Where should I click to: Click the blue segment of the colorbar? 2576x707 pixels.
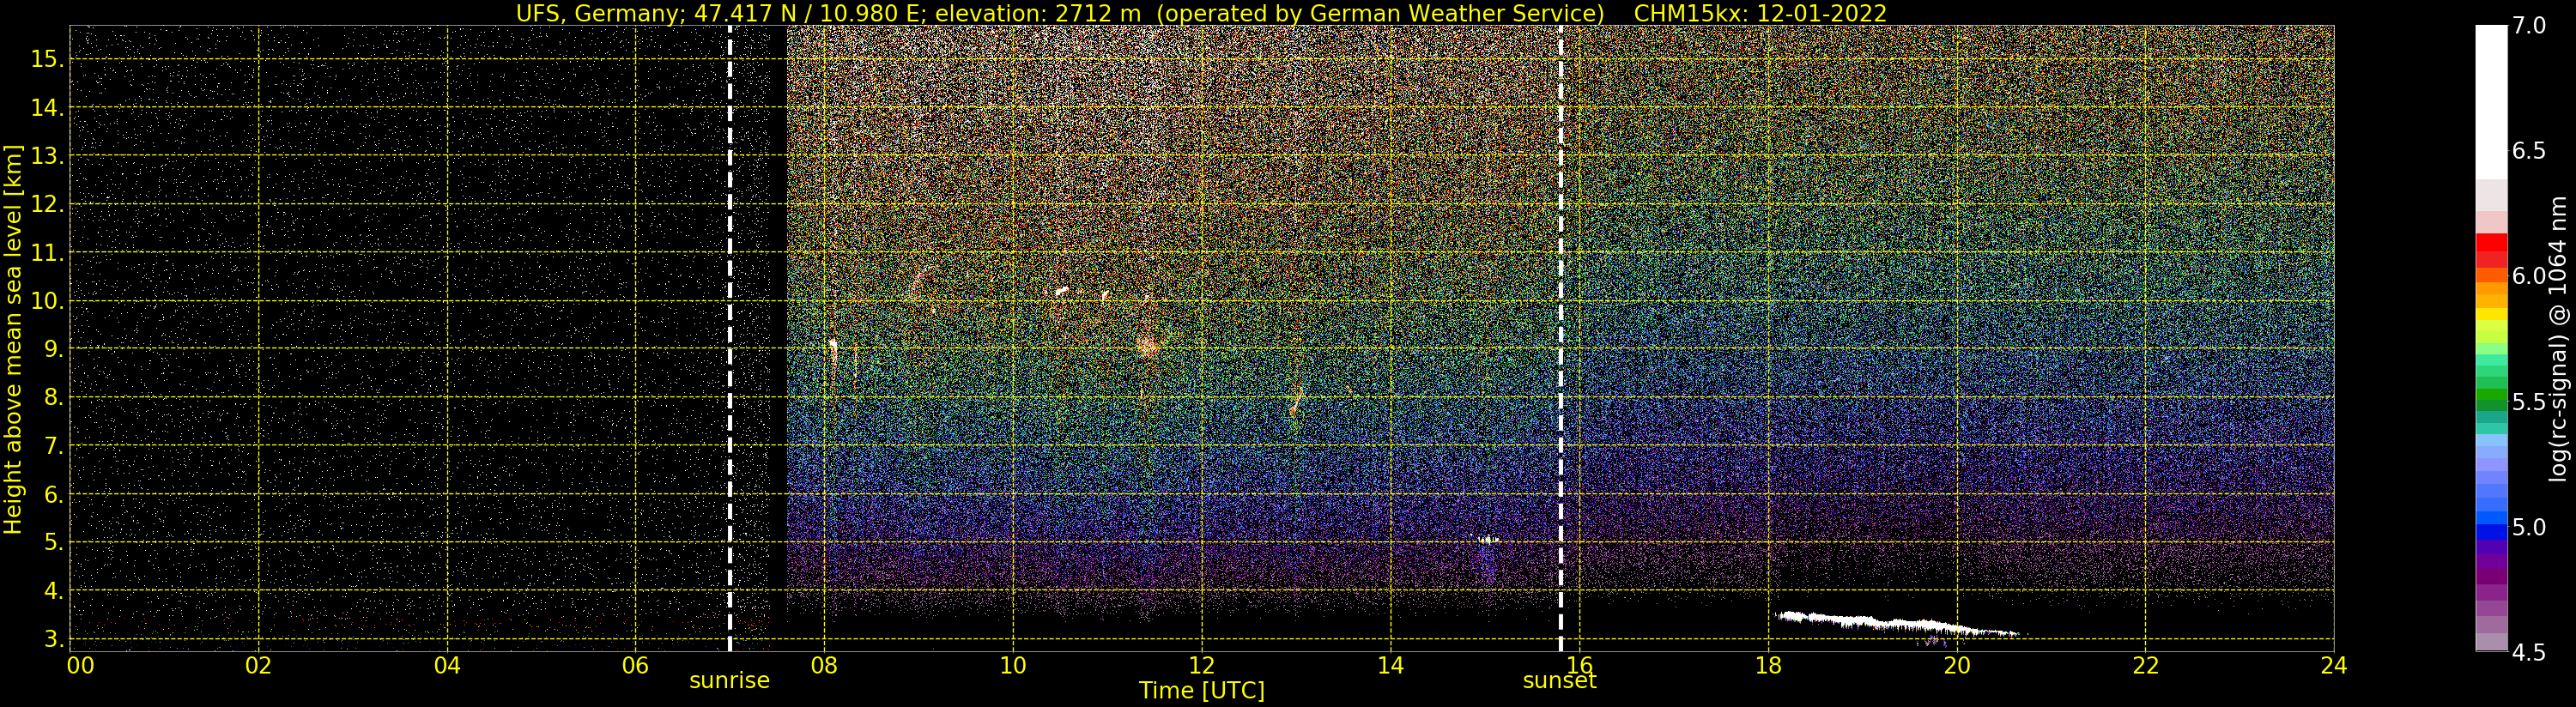(2491, 532)
